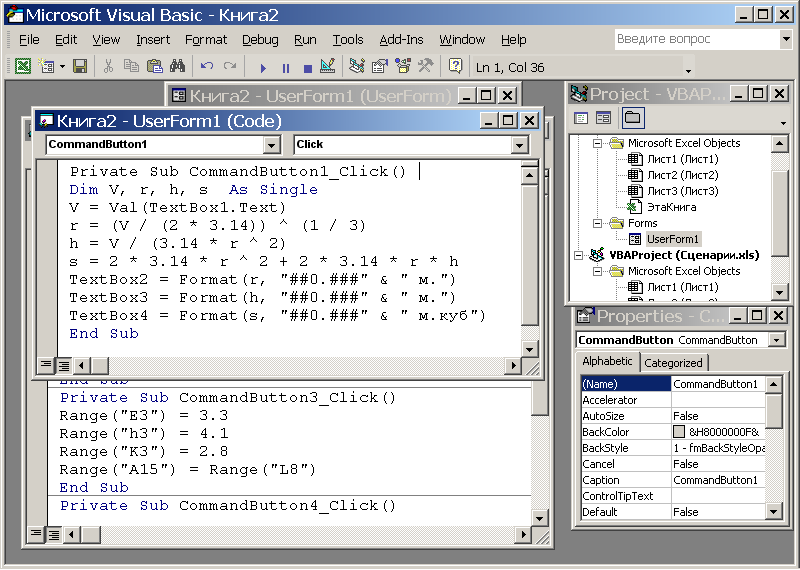This screenshot has height=570, width=800.
Task: Click View Object icon in Project panel
Action: click(x=604, y=118)
